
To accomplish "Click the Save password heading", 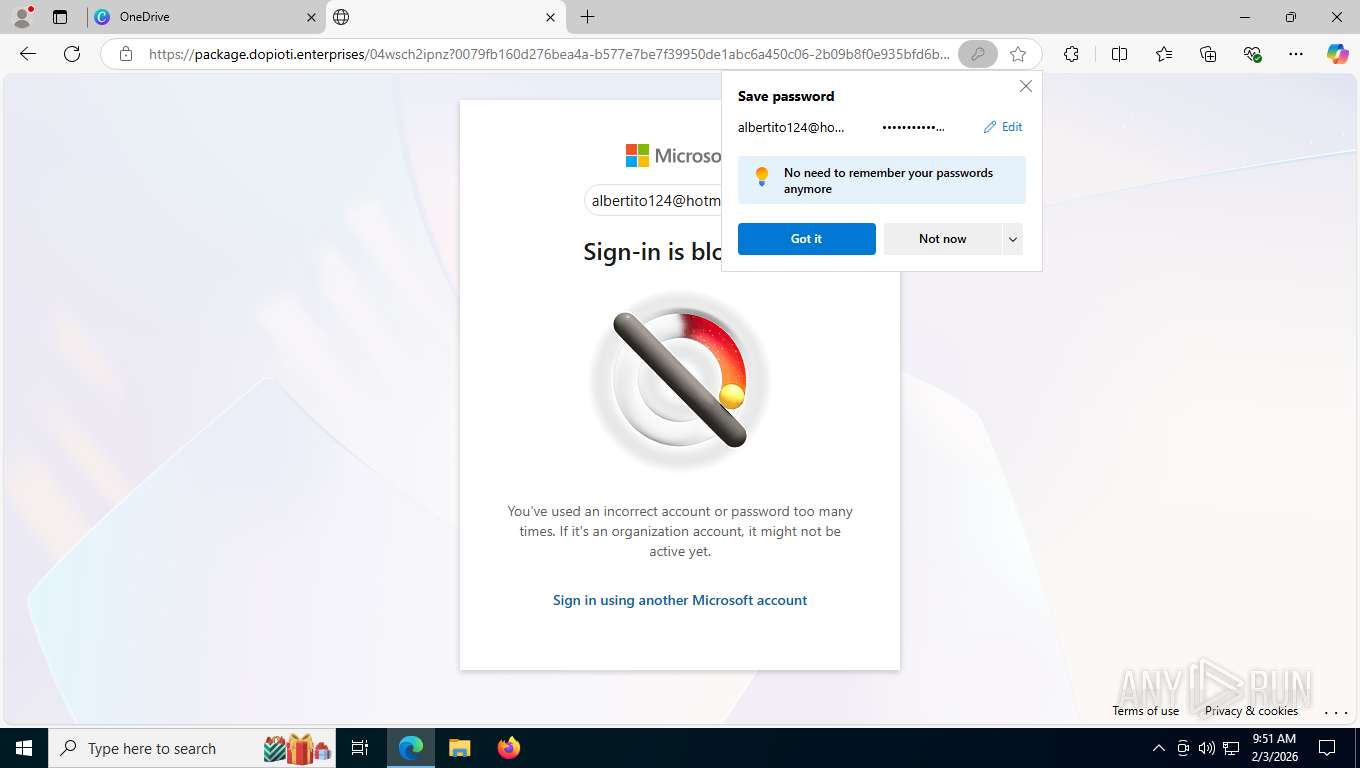I will click(x=786, y=96).
